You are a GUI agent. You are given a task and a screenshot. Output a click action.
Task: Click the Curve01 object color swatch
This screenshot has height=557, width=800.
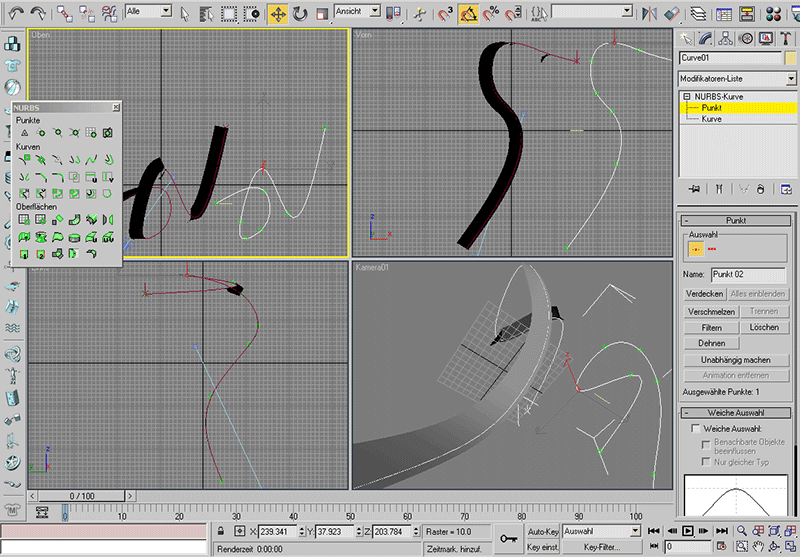(790, 58)
